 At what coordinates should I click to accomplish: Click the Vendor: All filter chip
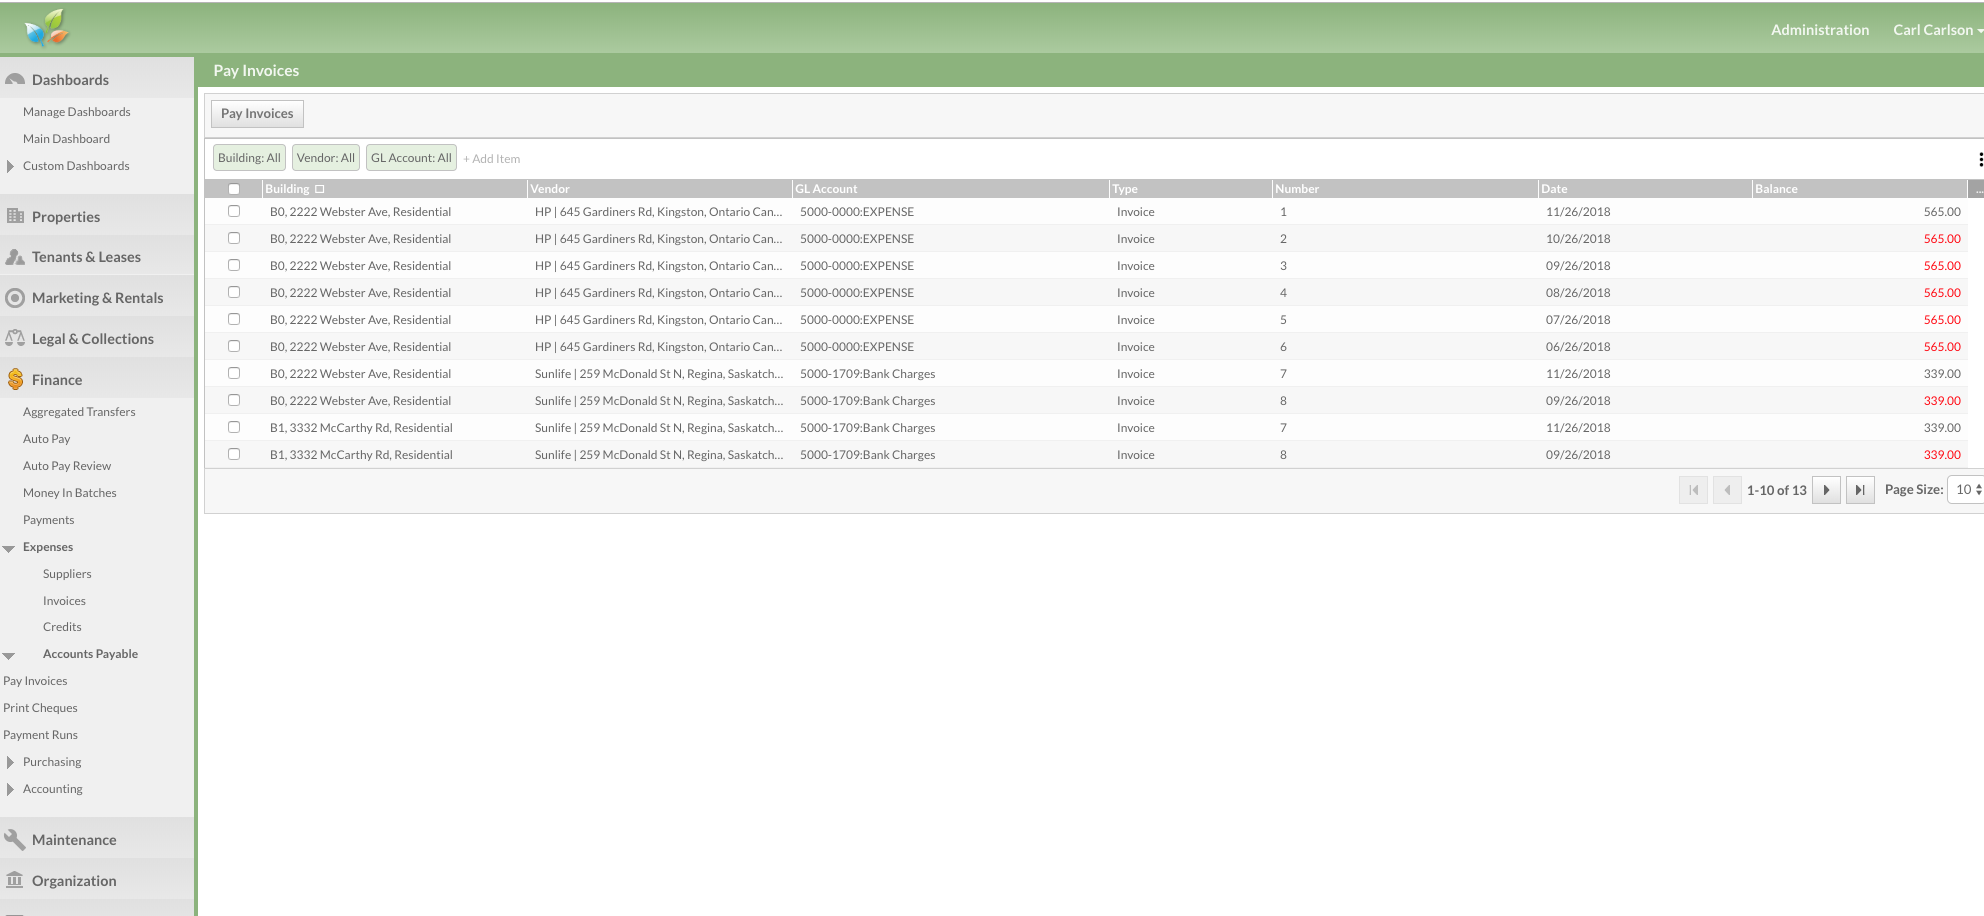(x=326, y=158)
